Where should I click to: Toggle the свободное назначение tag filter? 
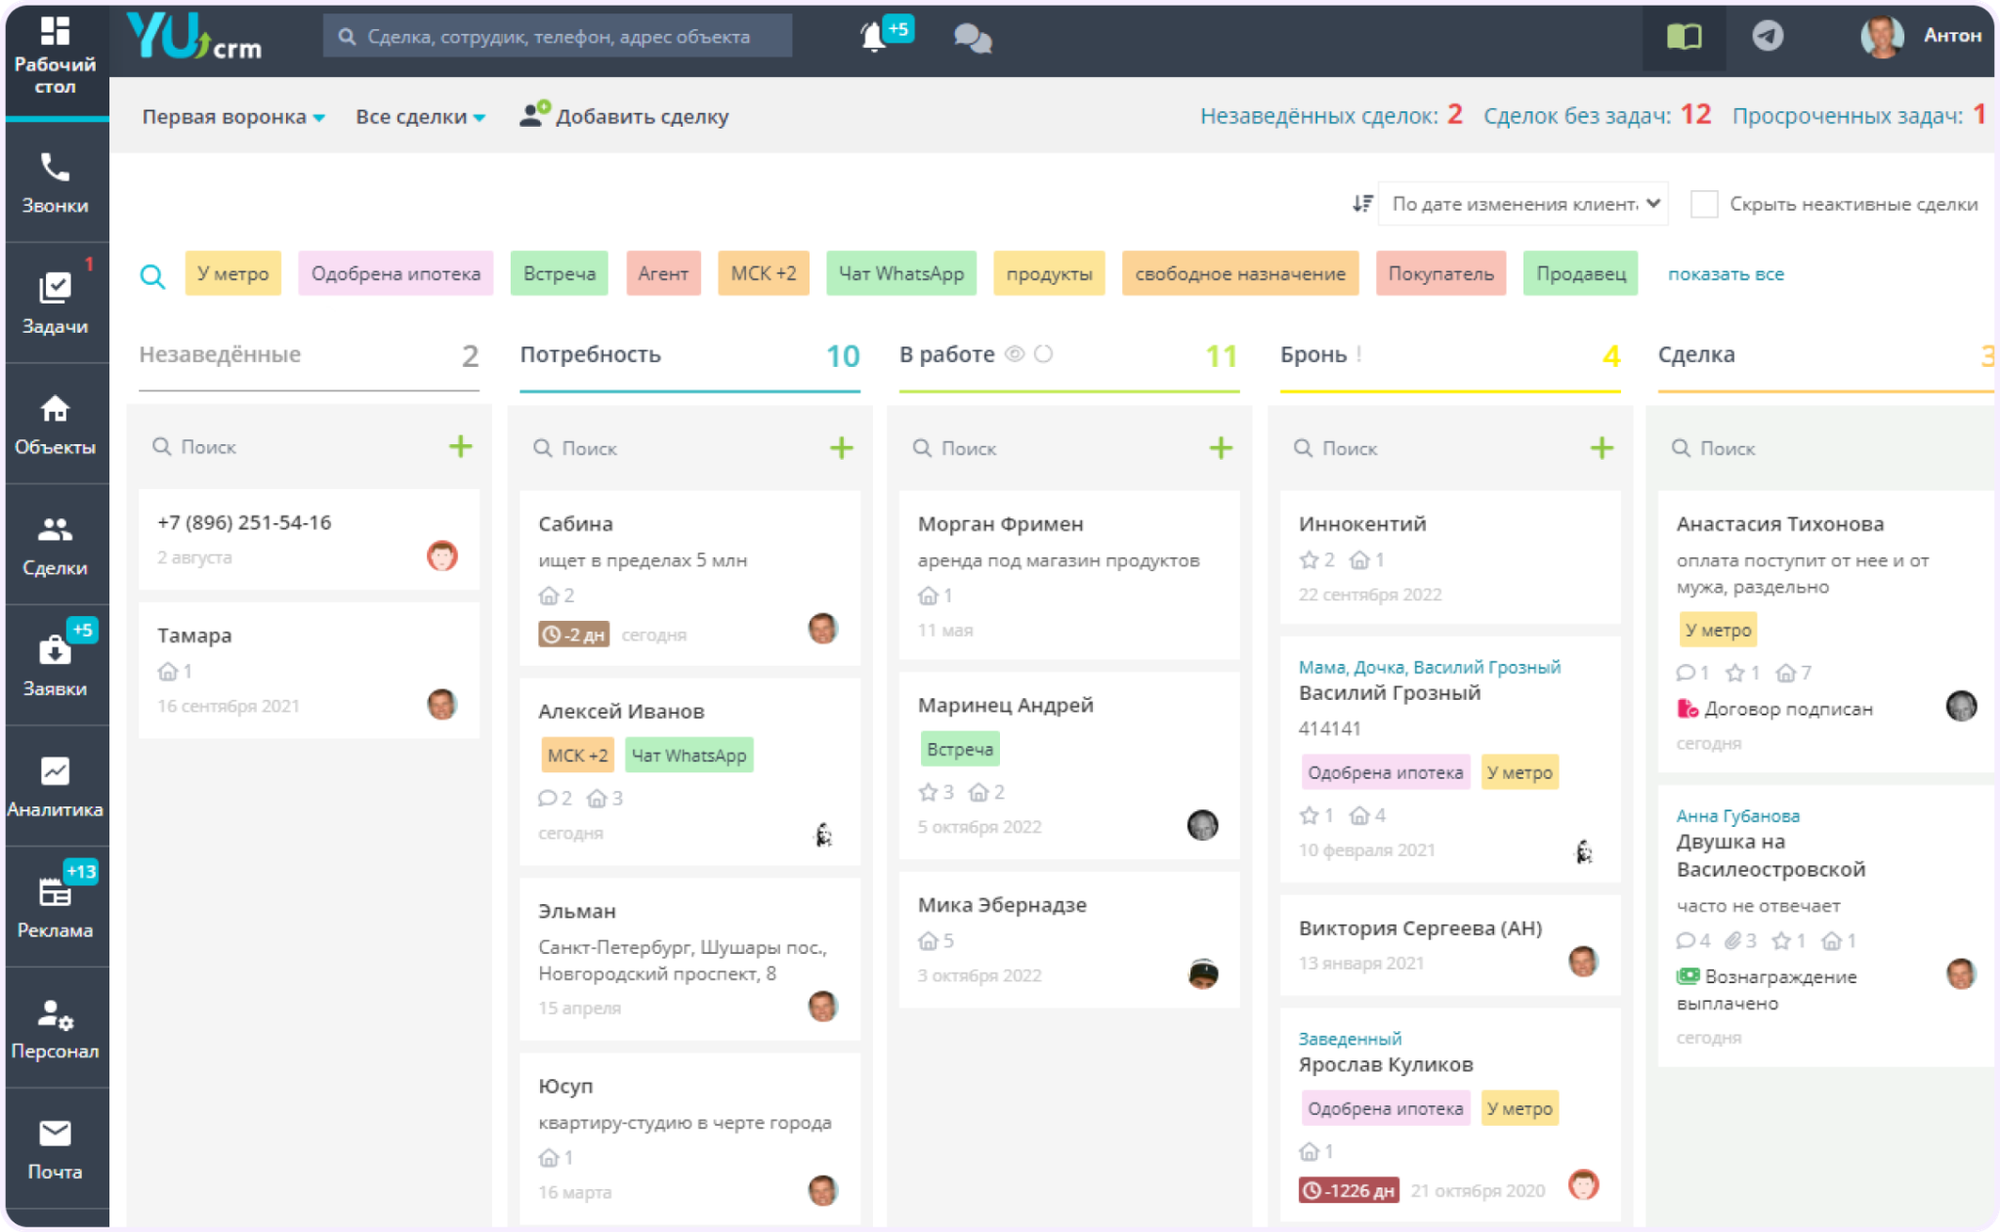[x=1240, y=273]
